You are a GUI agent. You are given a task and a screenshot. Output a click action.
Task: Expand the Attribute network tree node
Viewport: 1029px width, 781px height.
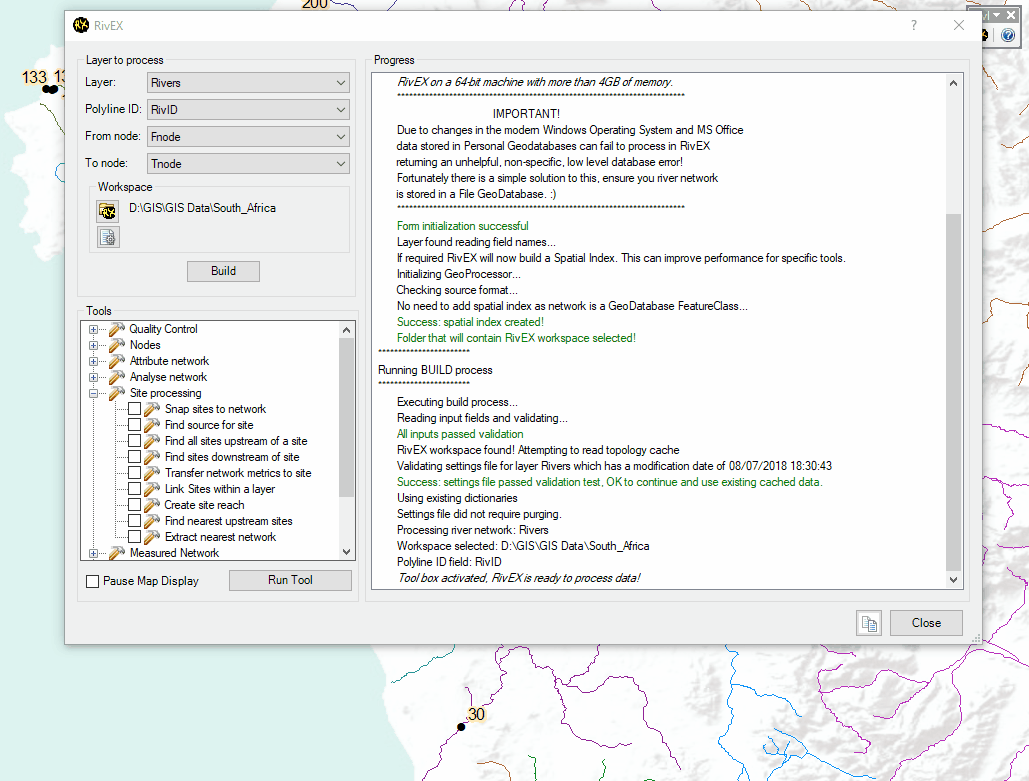pyautogui.click(x=93, y=362)
